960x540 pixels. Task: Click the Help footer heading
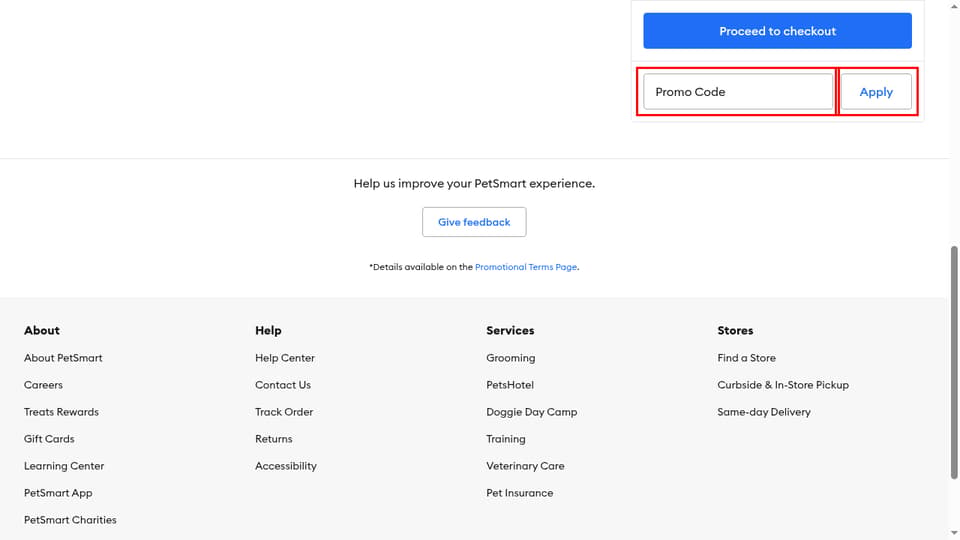pyautogui.click(x=268, y=330)
